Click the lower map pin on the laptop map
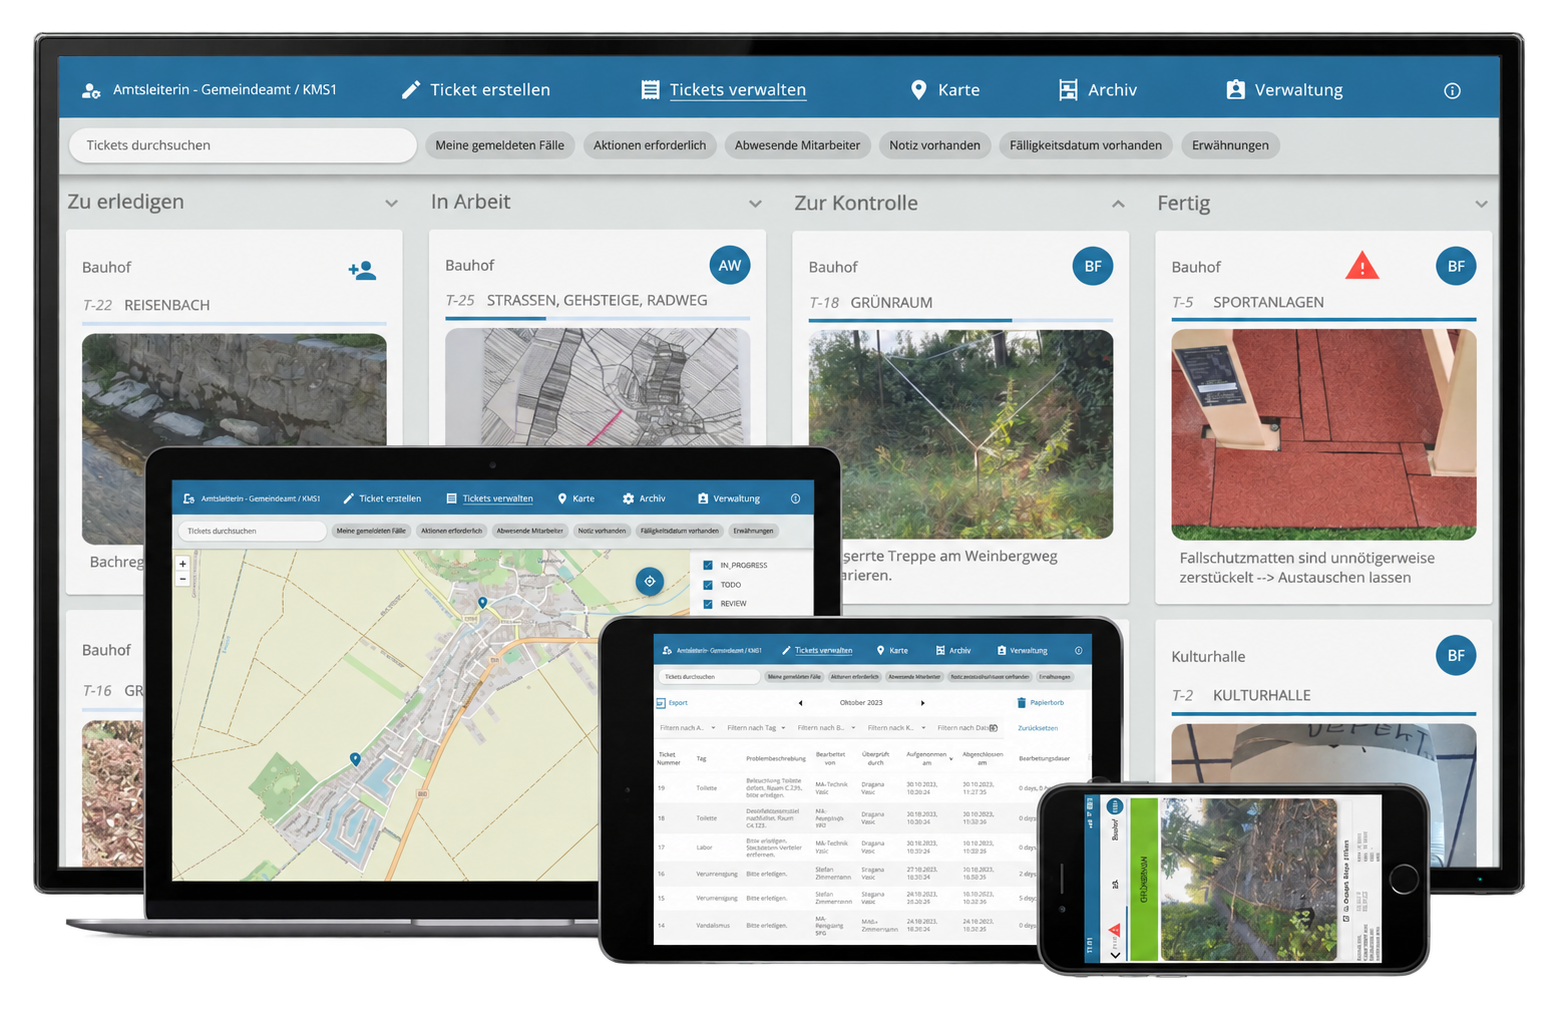1556x1011 pixels. [x=355, y=759]
